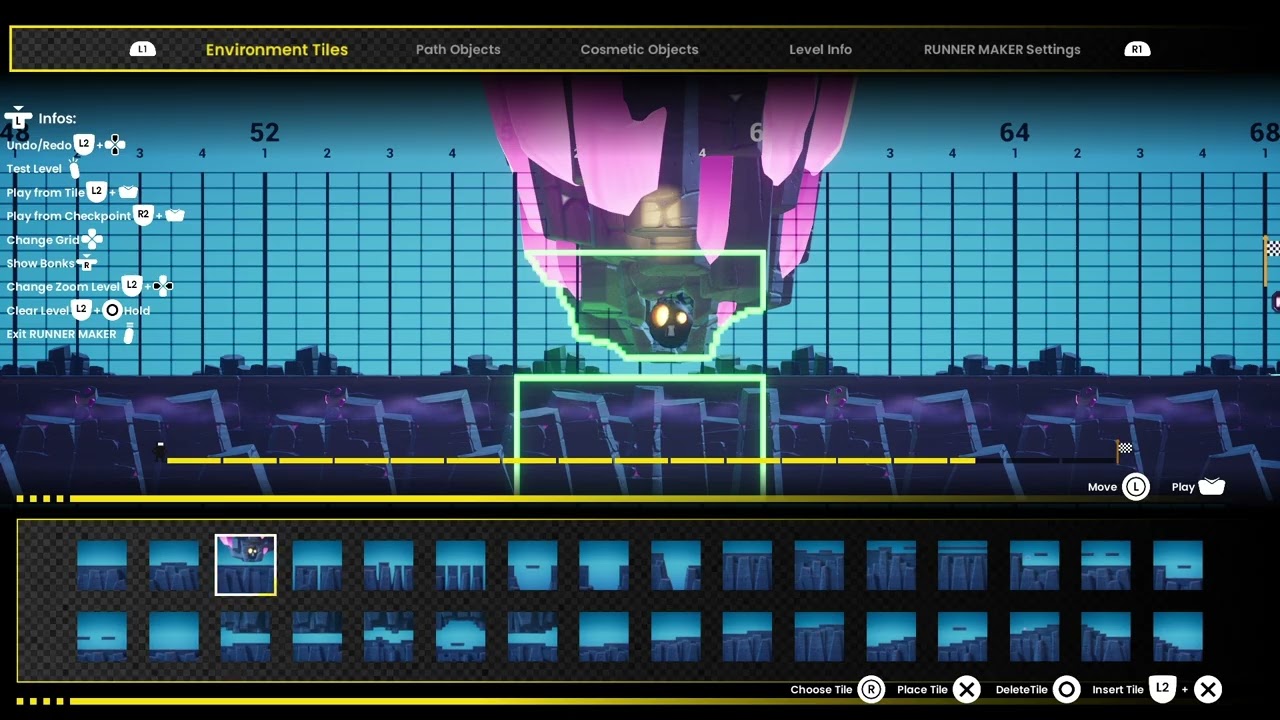Click the Infos: heading text
Viewport: 1280px width, 720px height.
pyautogui.click(x=57, y=119)
